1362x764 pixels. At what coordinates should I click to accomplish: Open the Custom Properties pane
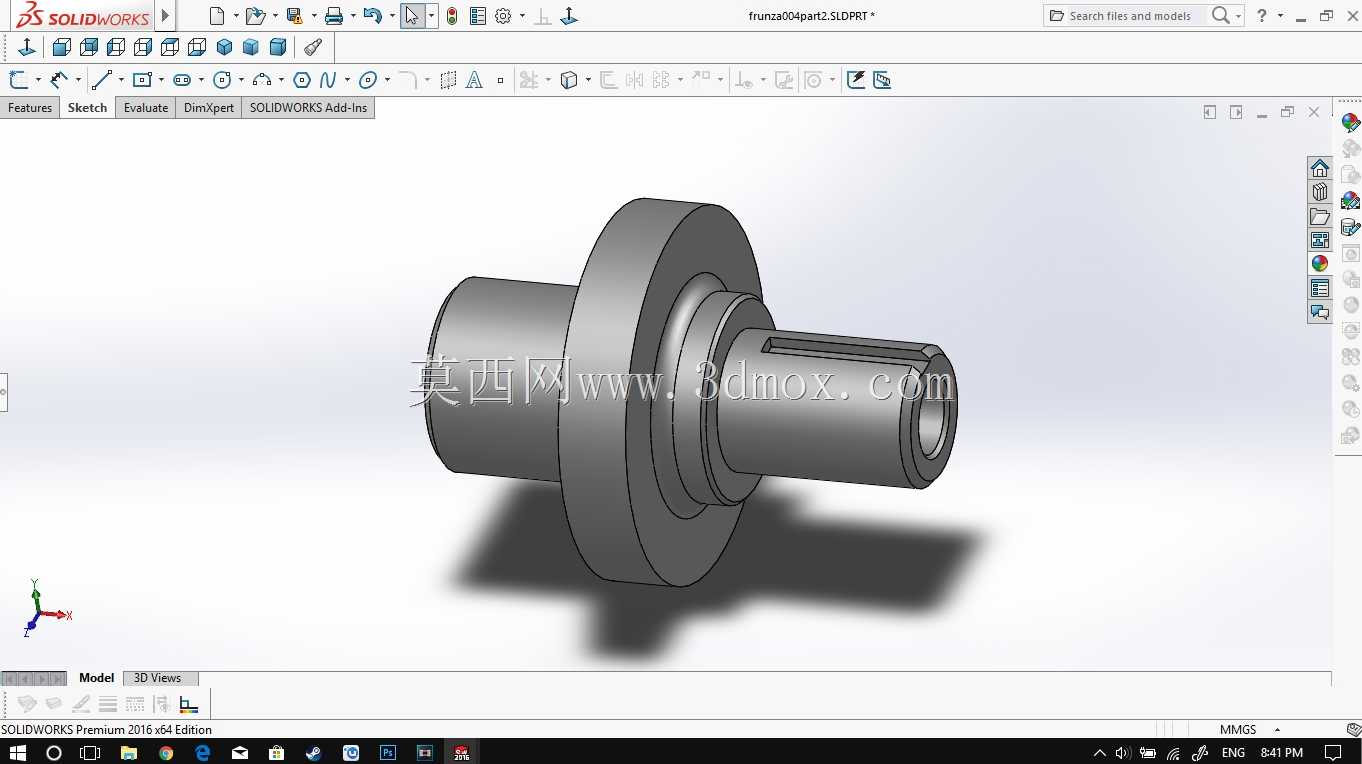pyautogui.click(x=1320, y=288)
